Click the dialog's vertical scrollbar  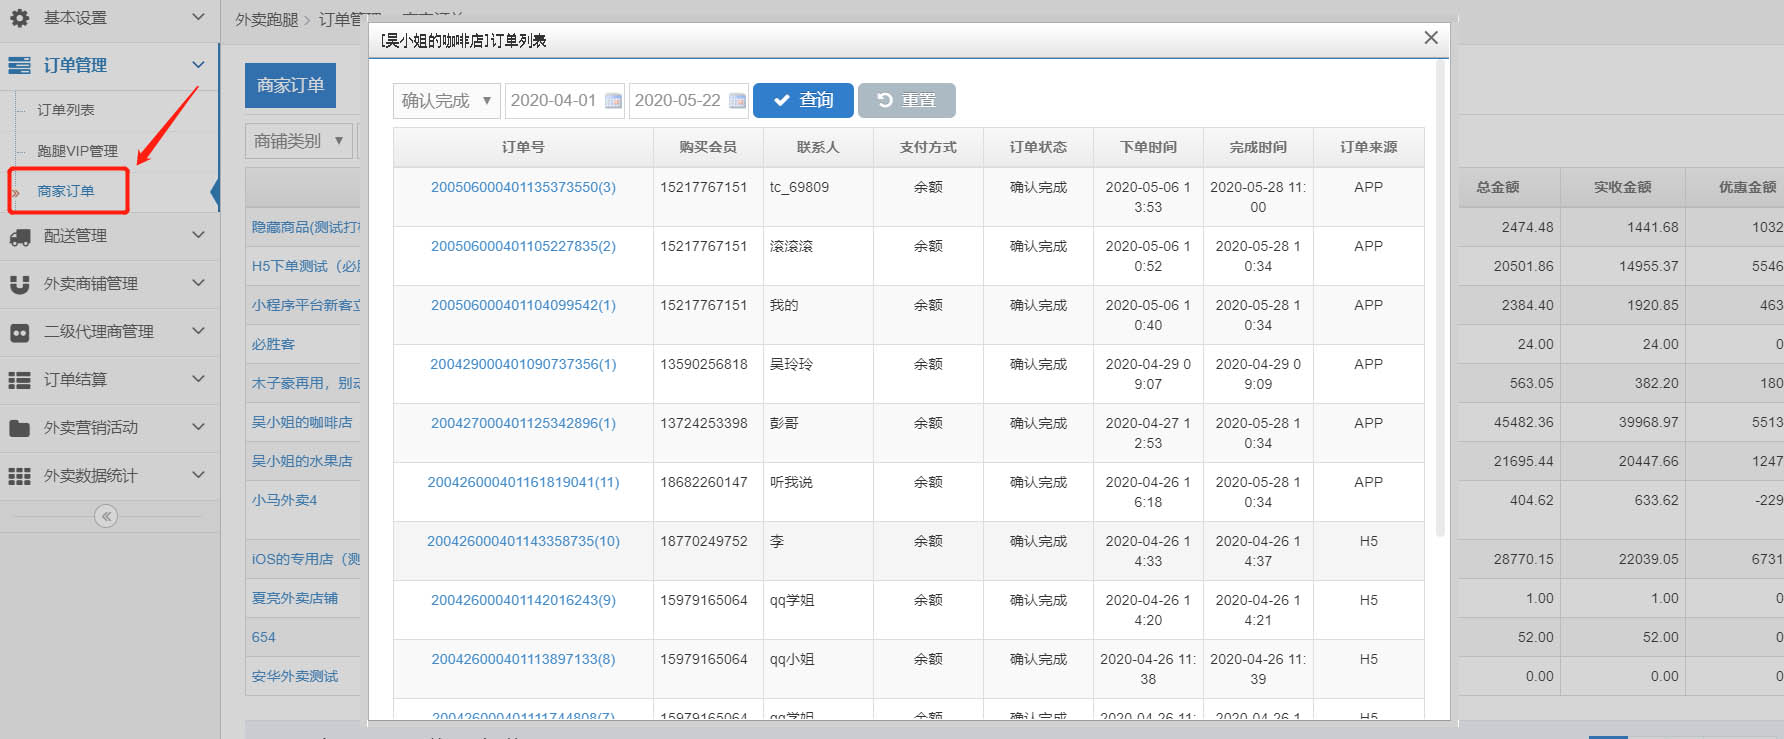(1441, 300)
